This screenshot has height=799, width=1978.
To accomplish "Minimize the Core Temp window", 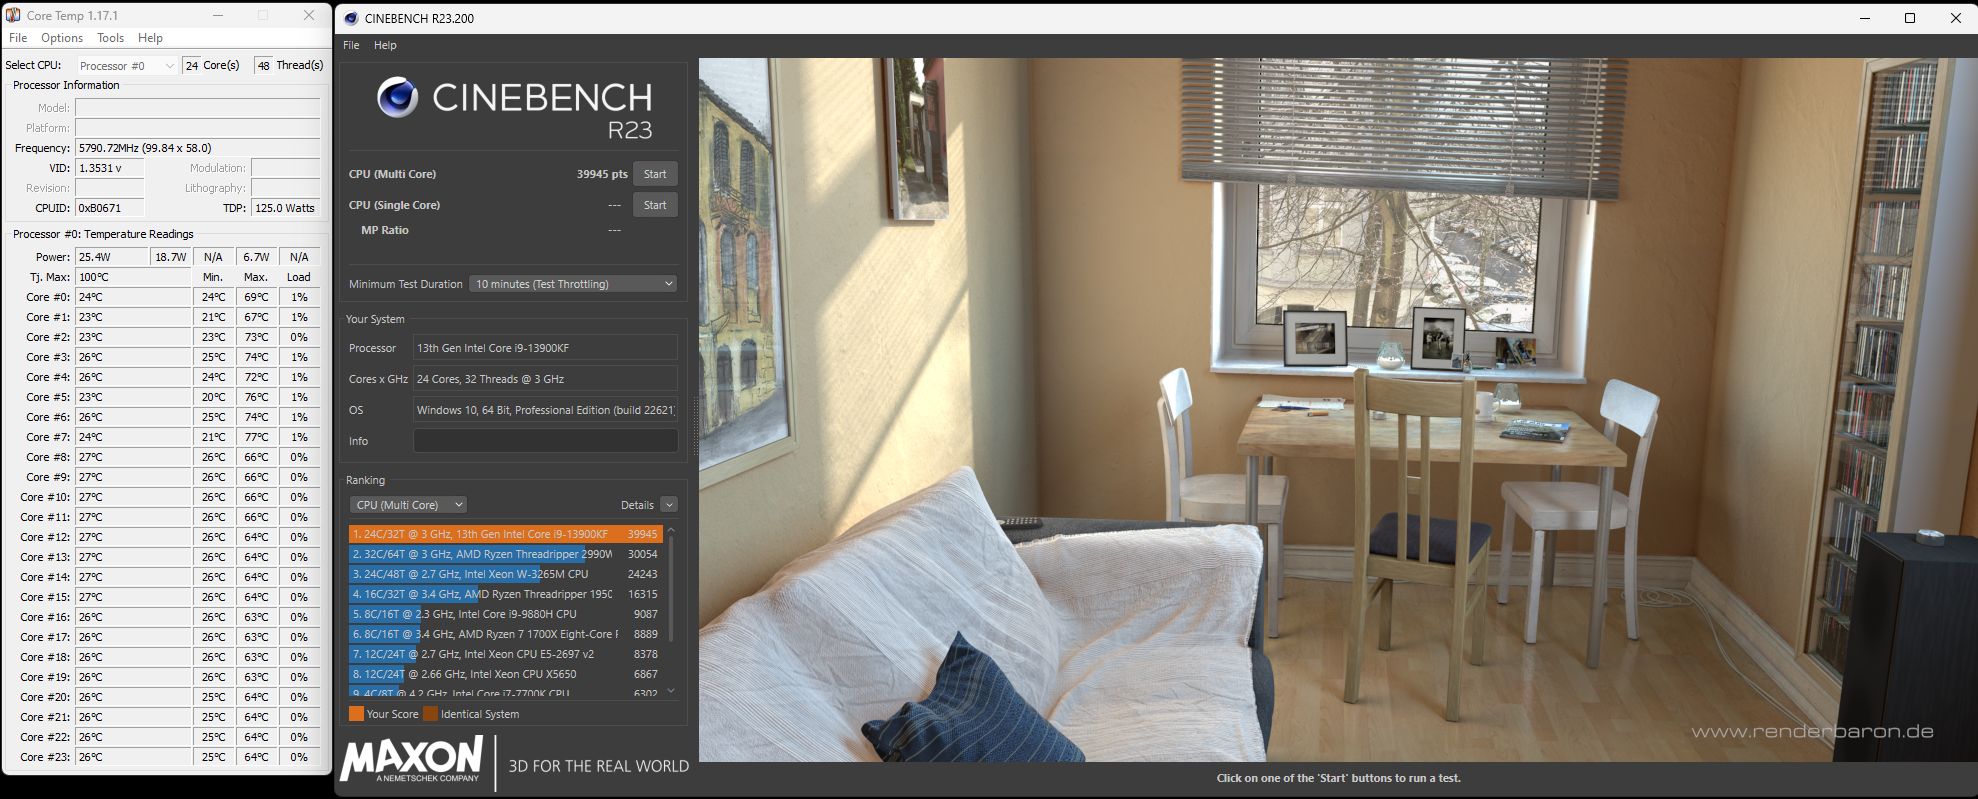I will click(x=219, y=15).
